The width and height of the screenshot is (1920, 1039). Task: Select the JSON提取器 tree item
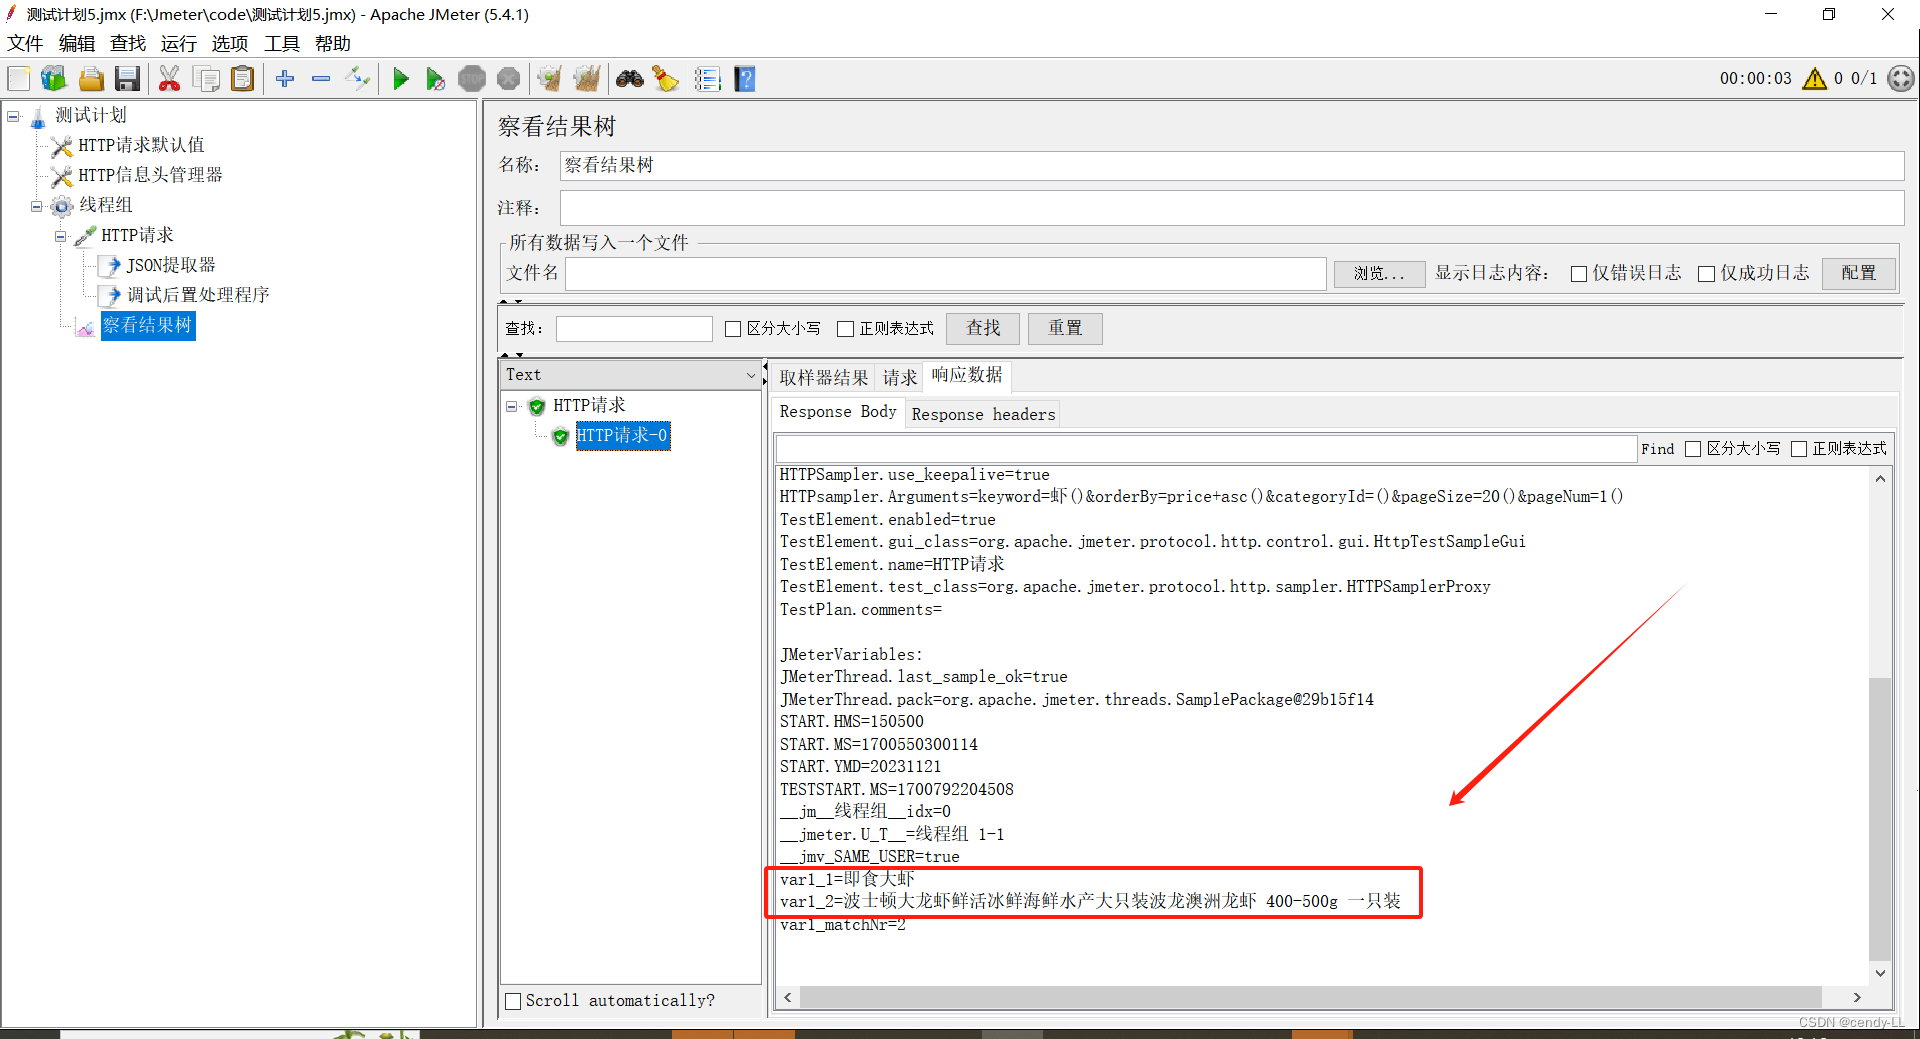click(168, 265)
